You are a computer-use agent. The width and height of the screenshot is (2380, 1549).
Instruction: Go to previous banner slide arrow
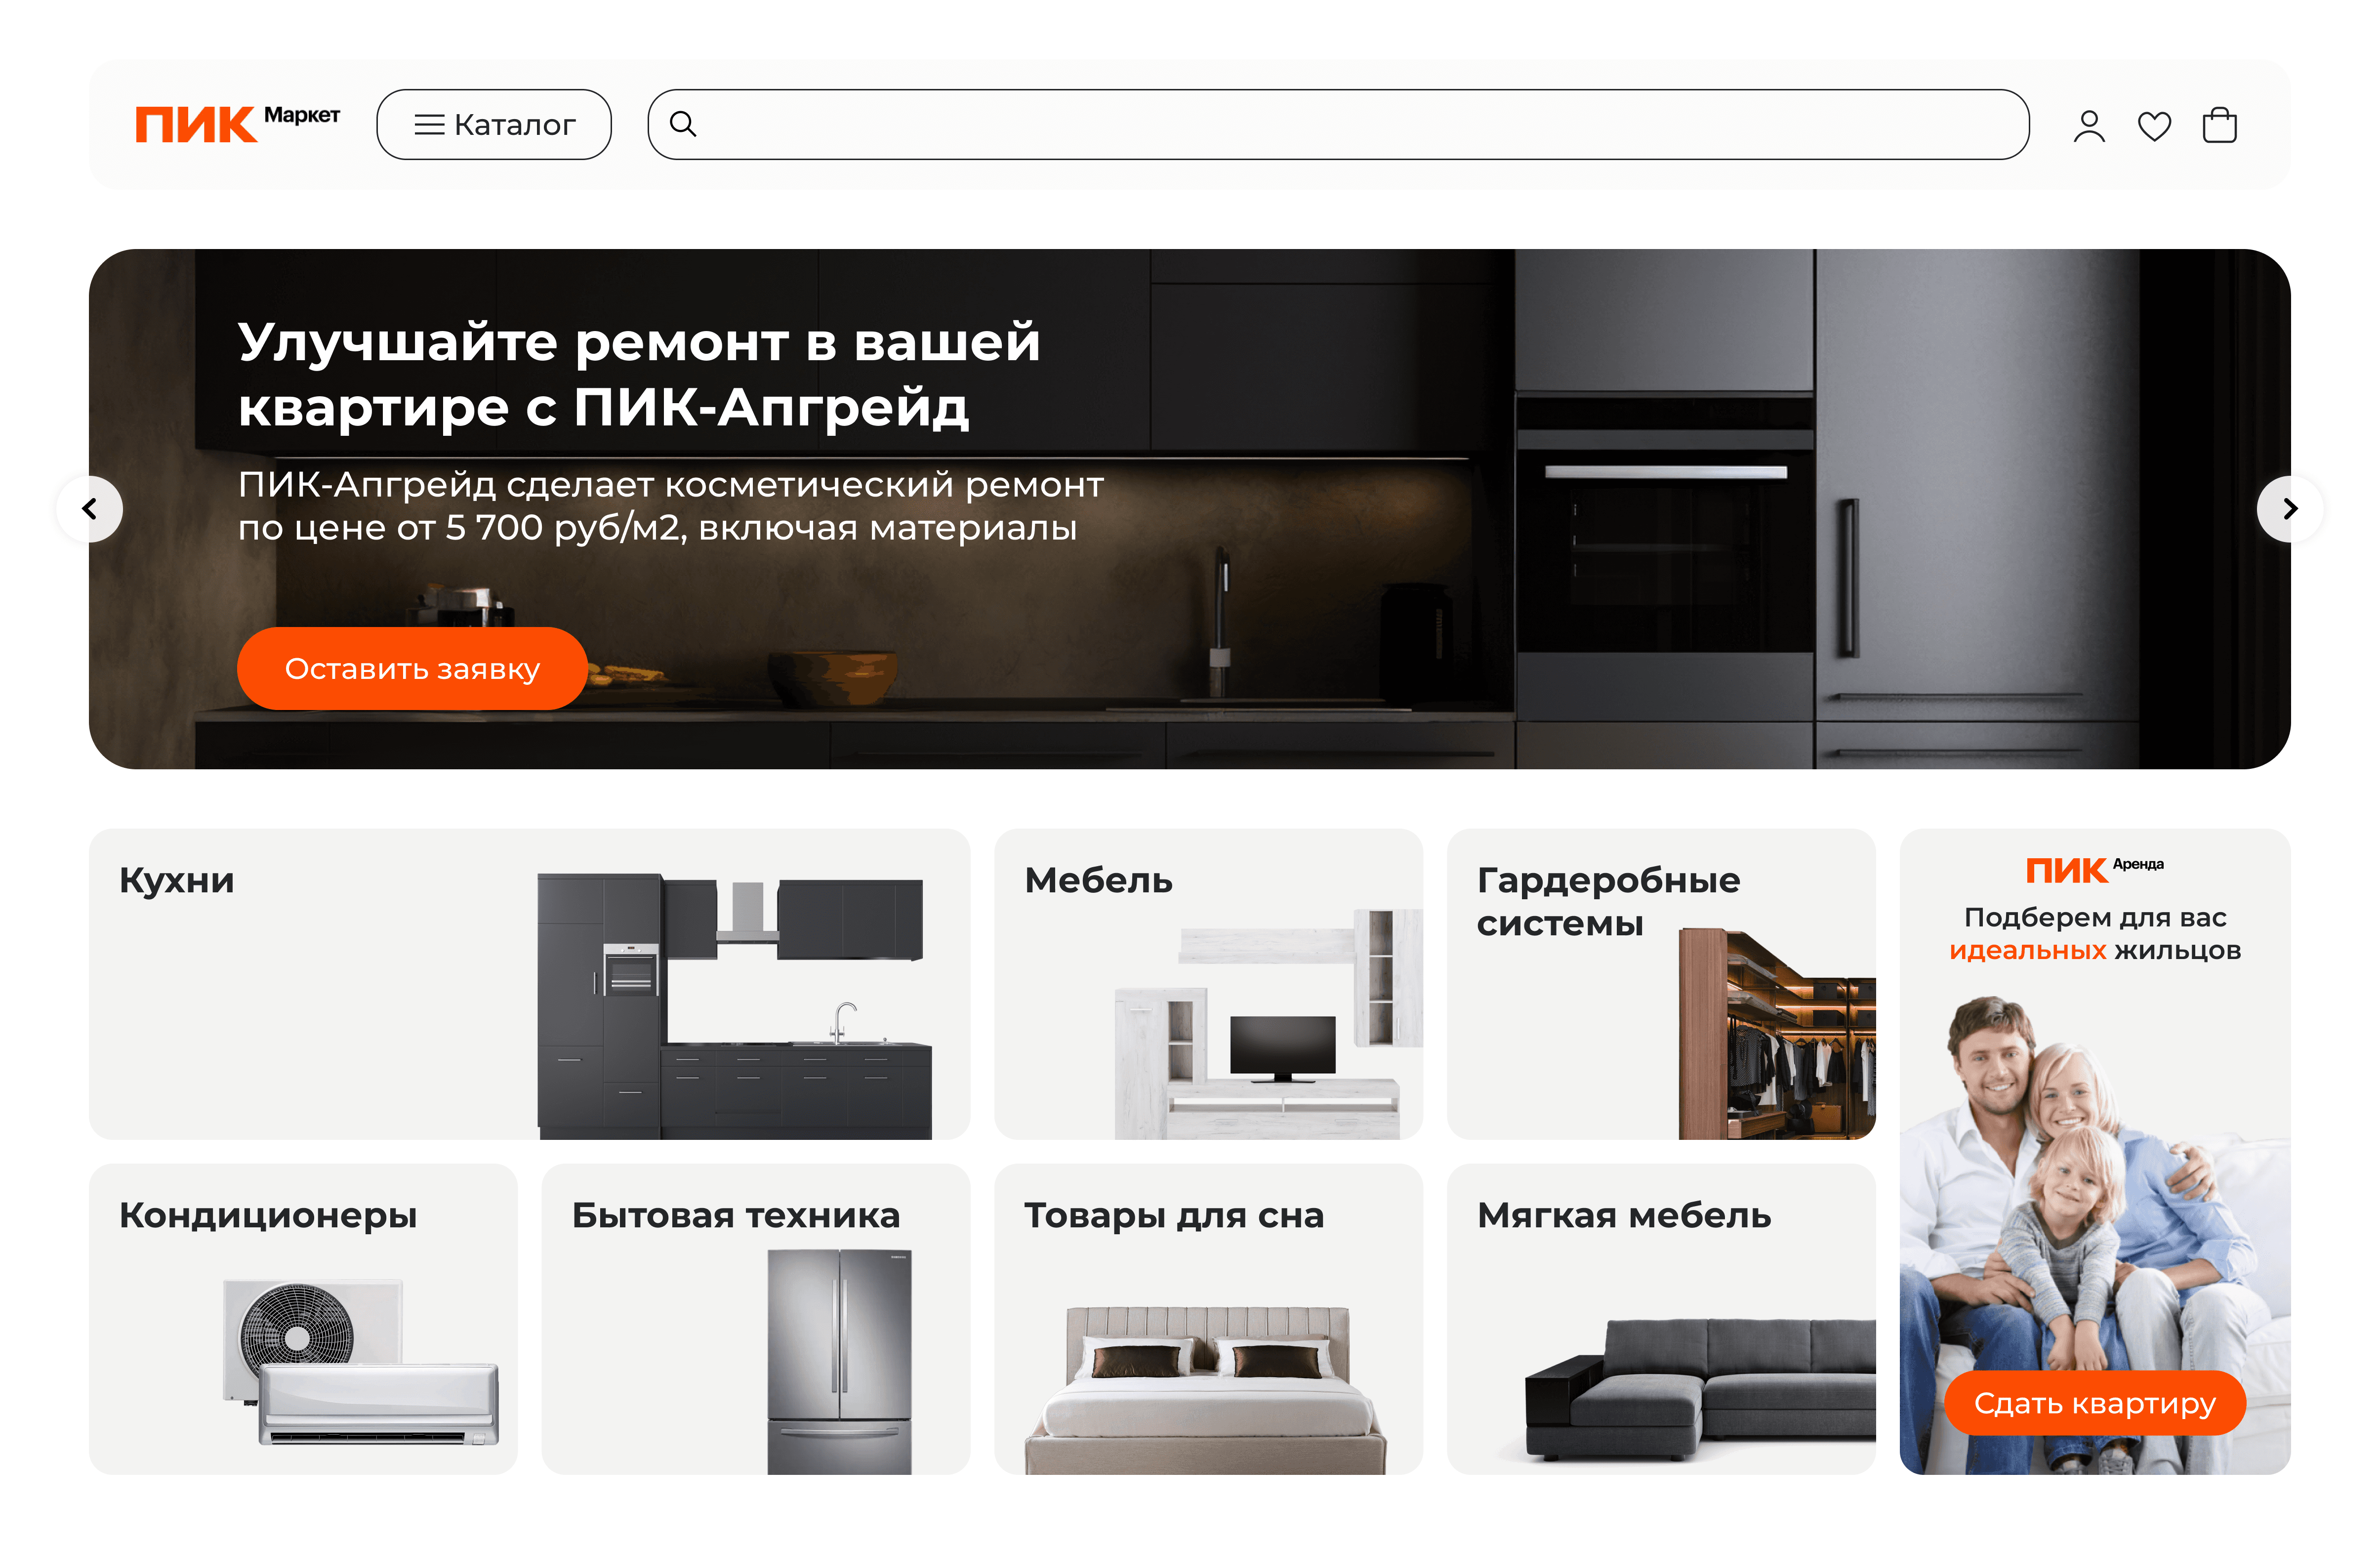(x=90, y=509)
